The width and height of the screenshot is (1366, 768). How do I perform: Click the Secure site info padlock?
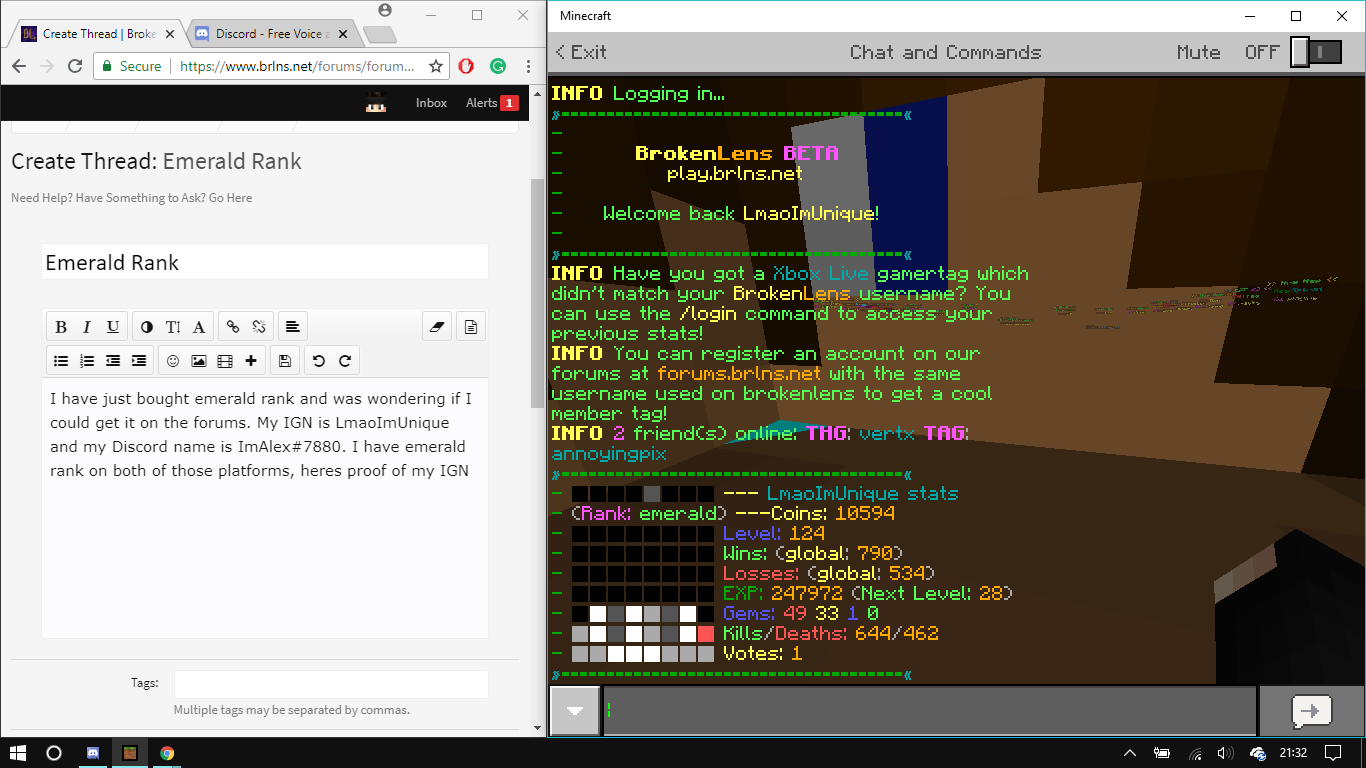[x=131, y=66]
